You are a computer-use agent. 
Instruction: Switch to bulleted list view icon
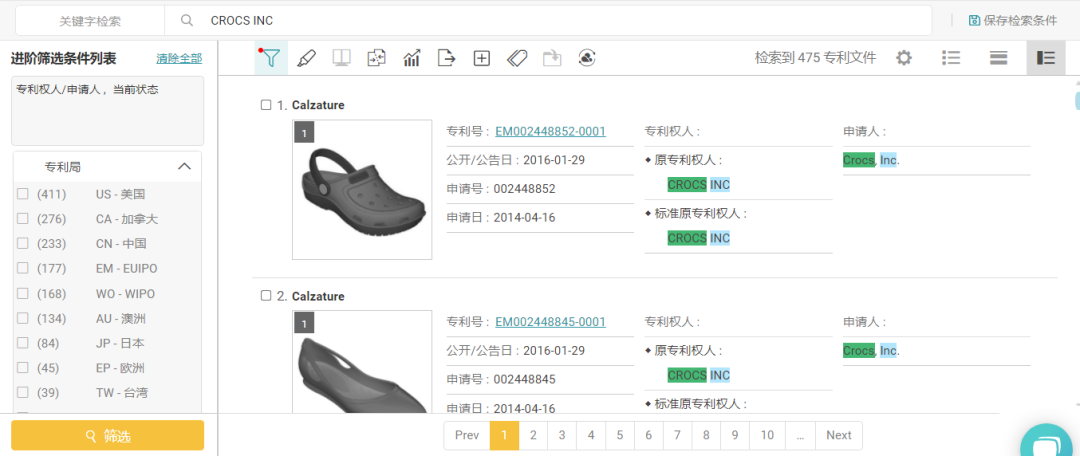pyautogui.click(x=951, y=58)
